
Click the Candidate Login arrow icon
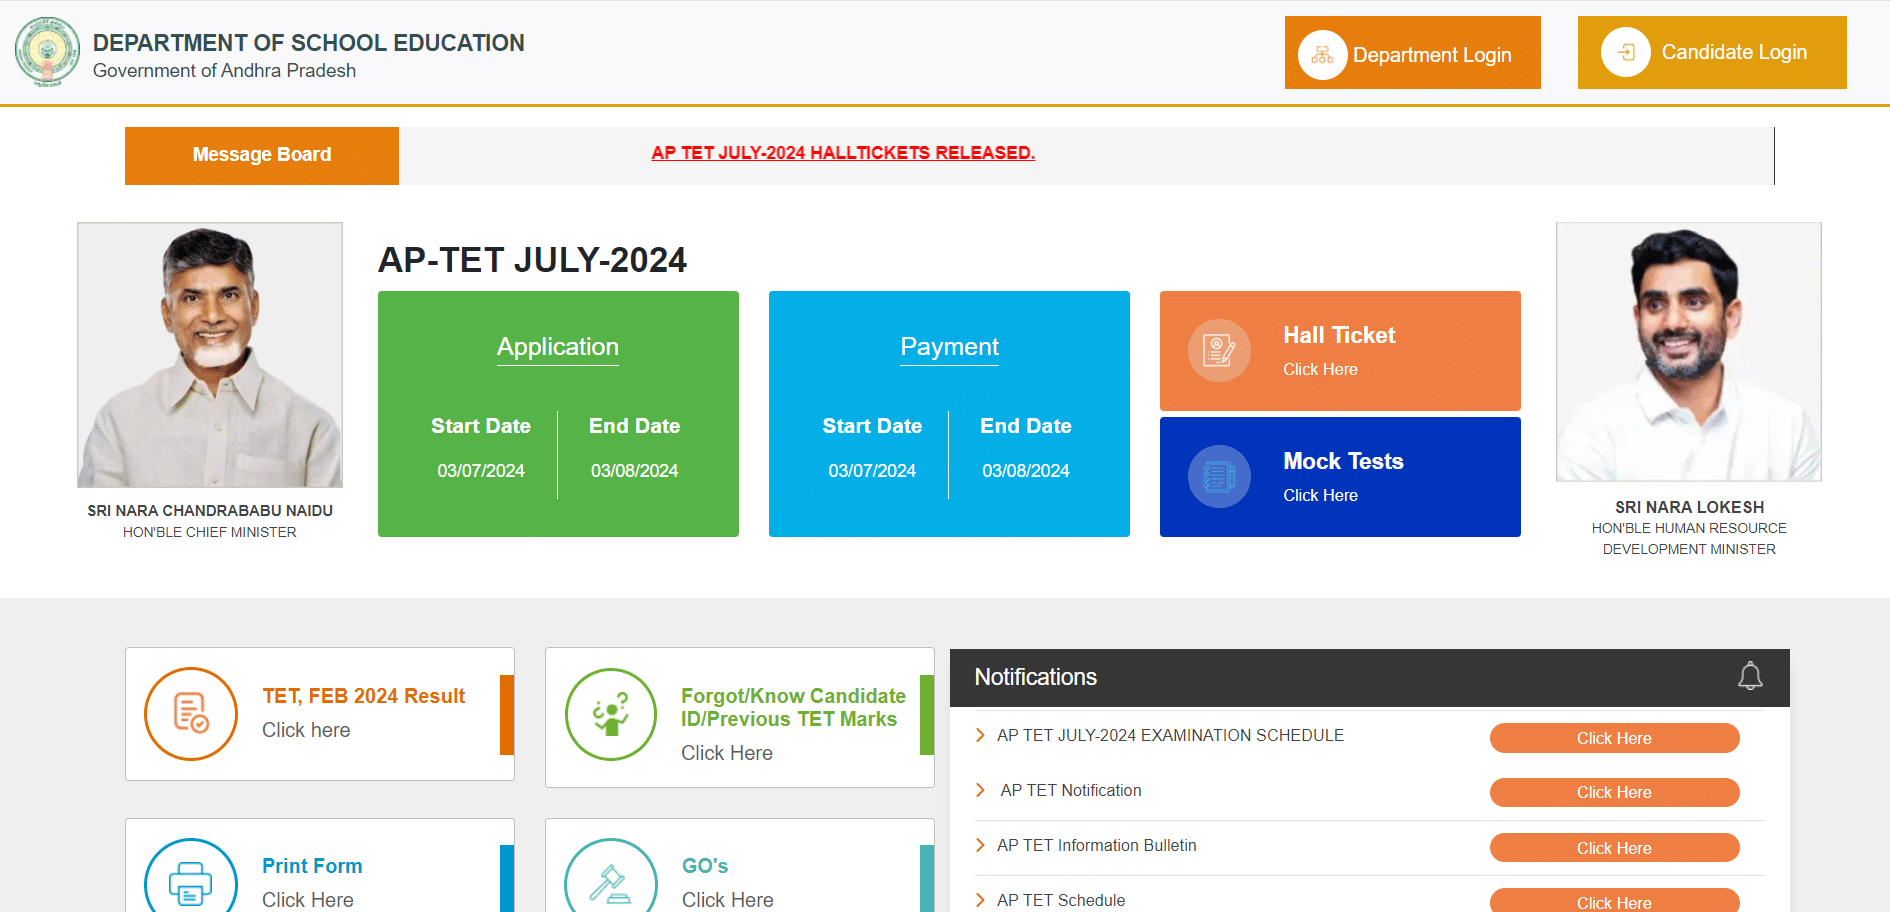point(1625,52)
